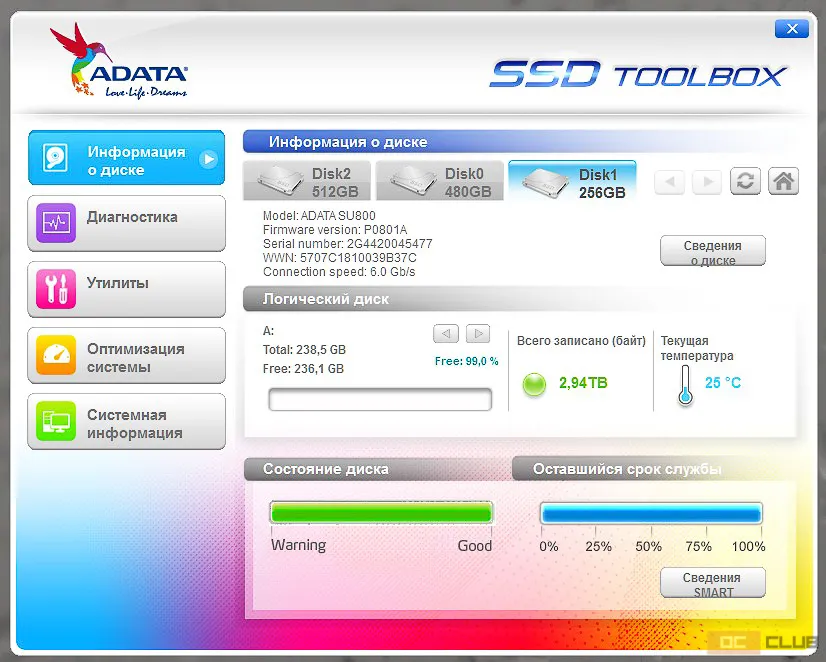Click the play arrow on Информация о диске
Screen dimensions: 826x662
point(209,159)
